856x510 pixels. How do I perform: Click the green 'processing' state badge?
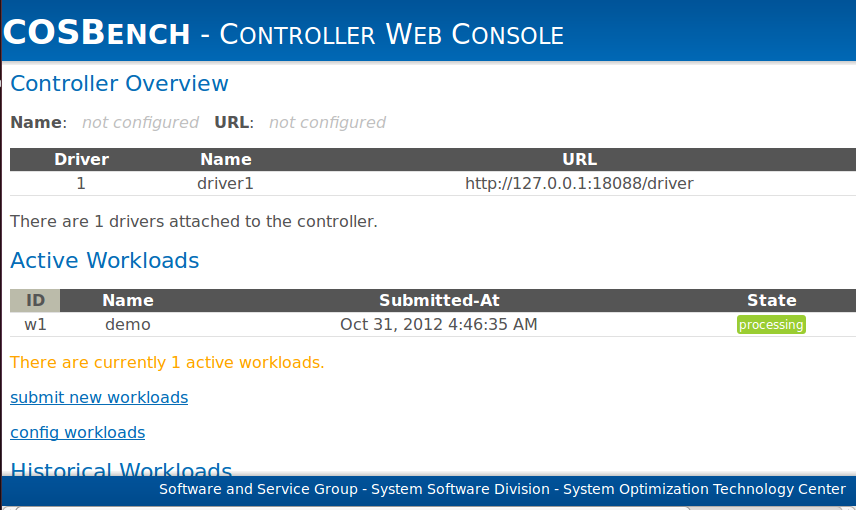click(771, 324)
